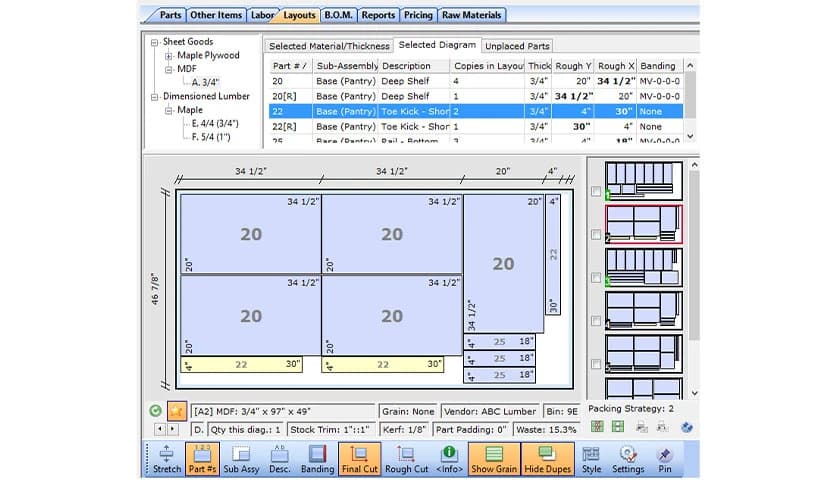The width and height of the screenshot is (836, 484).
Task: Select the E. 4/4 (3/4") tree item
Action: click(215, 124)
